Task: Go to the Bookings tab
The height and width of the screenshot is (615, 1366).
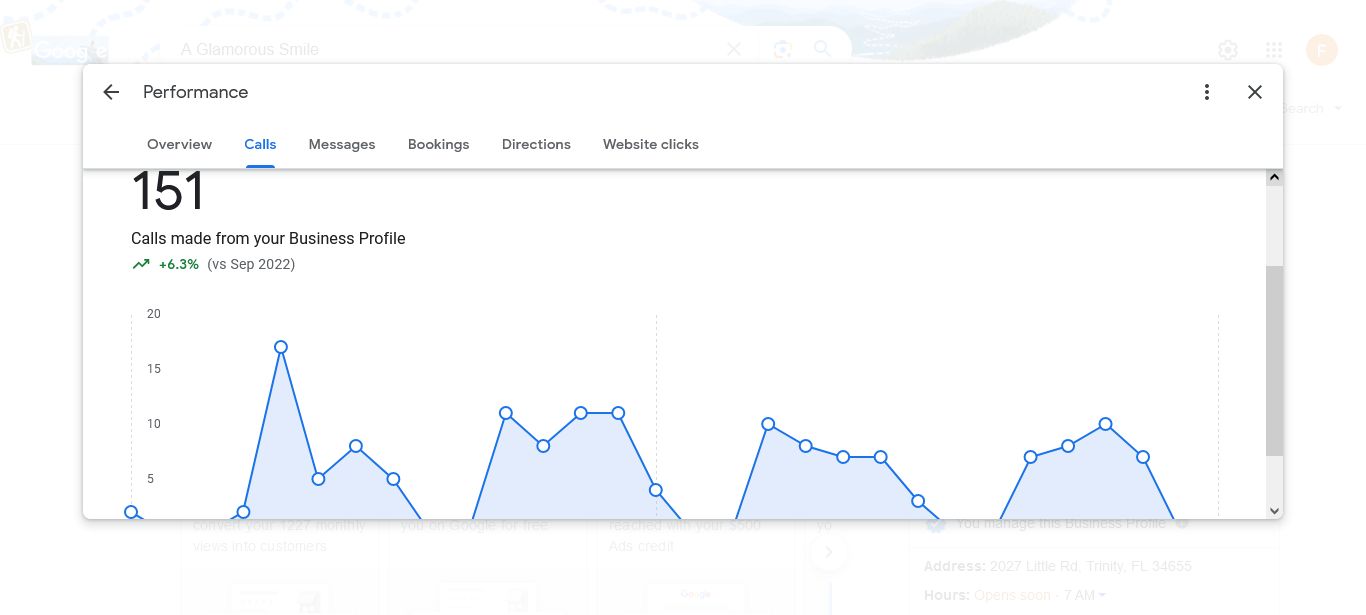Action: (x=438, y=144)
